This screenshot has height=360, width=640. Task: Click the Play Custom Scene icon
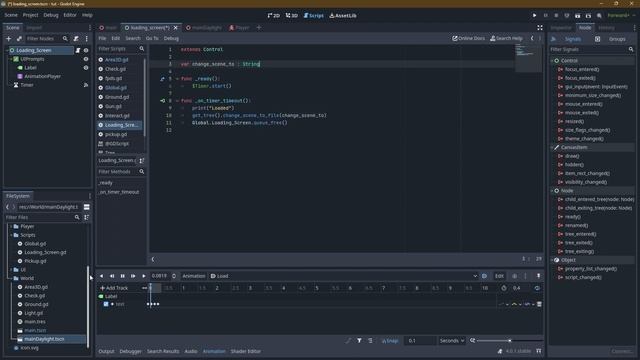[588, 16]
